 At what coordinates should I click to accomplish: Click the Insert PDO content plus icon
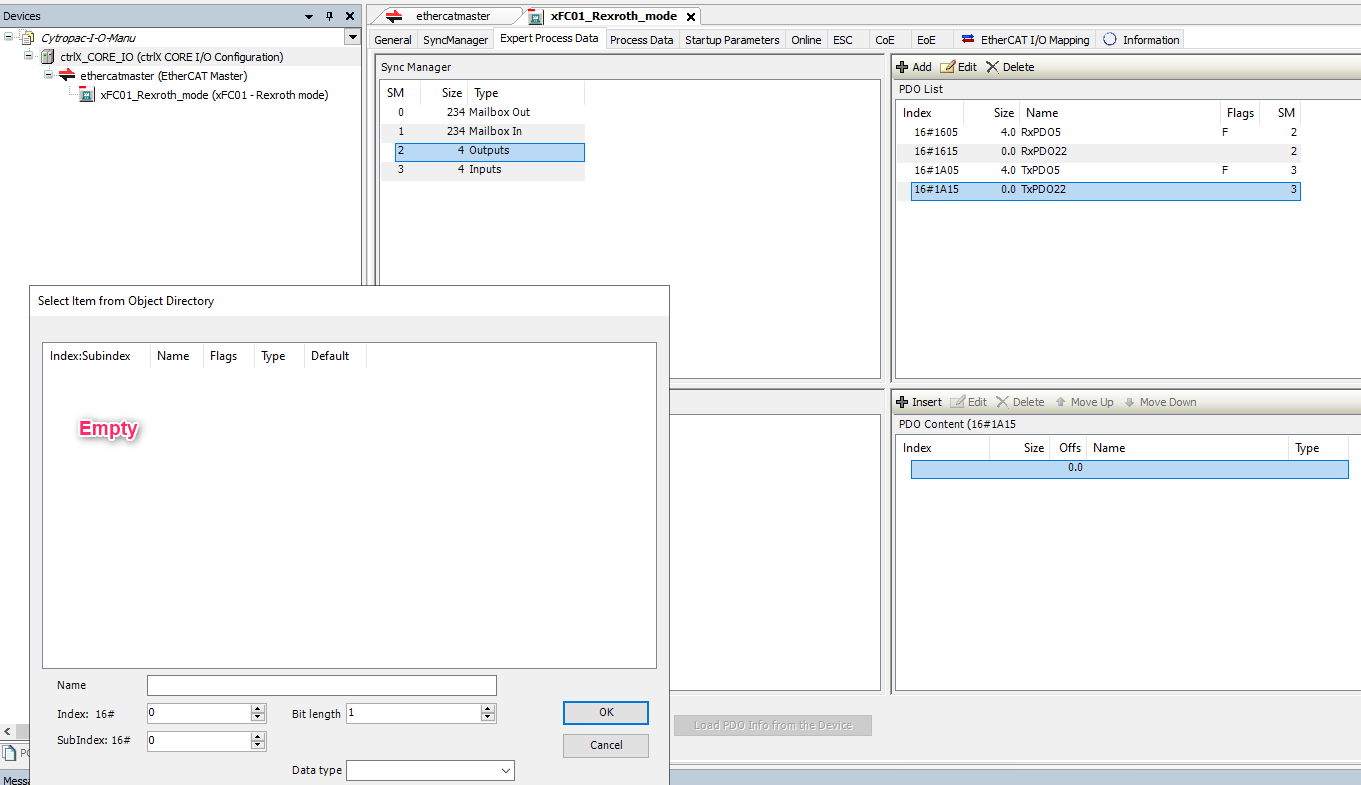tap(902, 402)
